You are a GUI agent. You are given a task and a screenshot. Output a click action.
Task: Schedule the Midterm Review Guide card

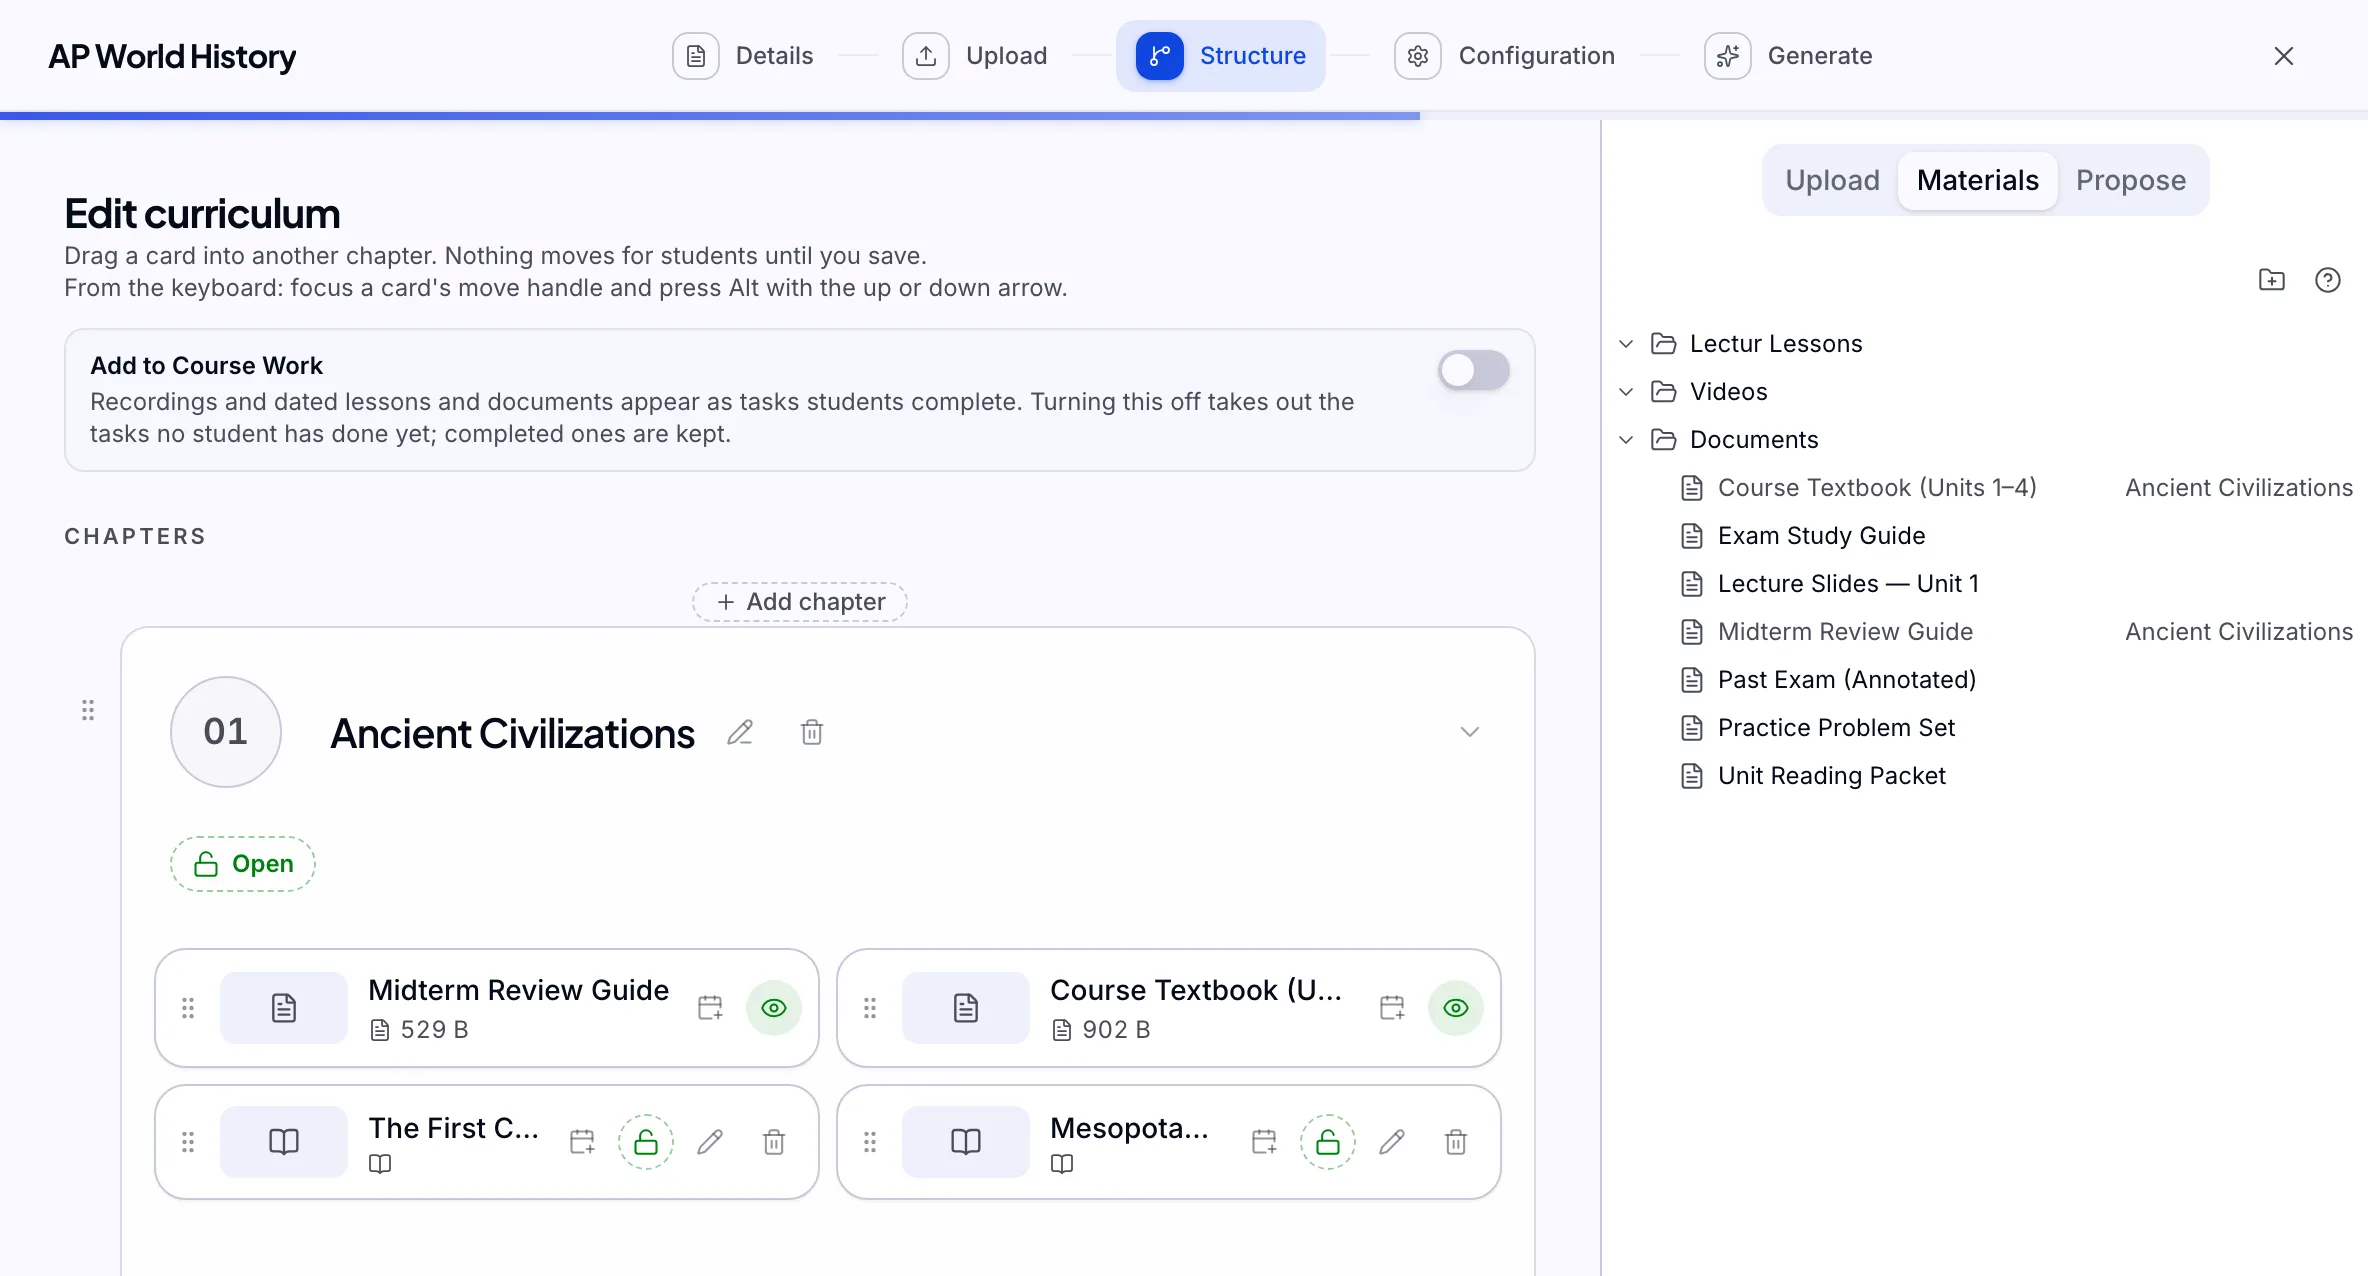[x=710, y=1008]
